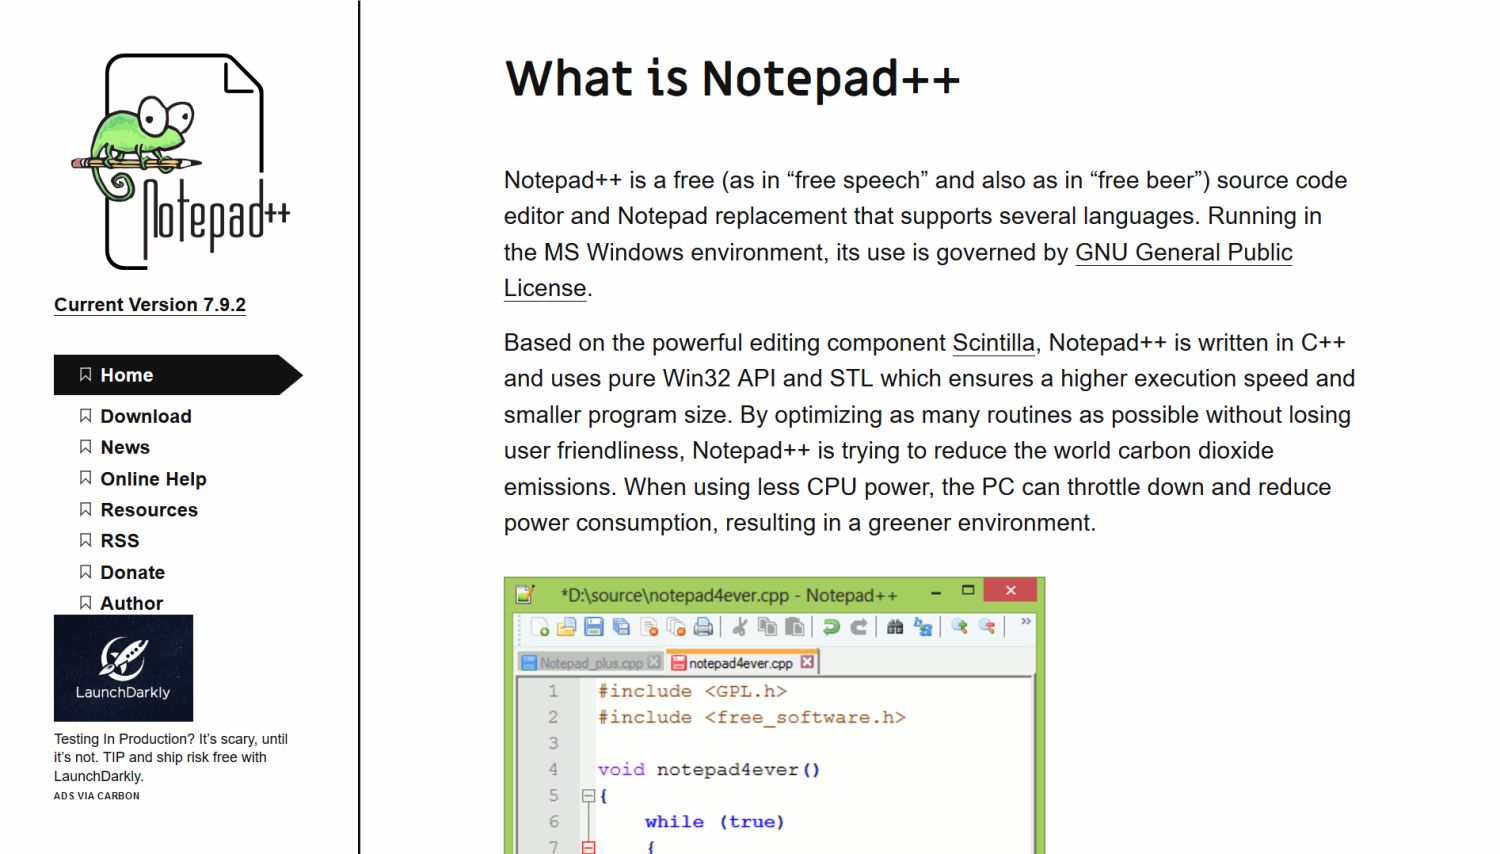Follow the Scintilla link
The width and height of the screenshot is (1500, 854).
(993, 343)
